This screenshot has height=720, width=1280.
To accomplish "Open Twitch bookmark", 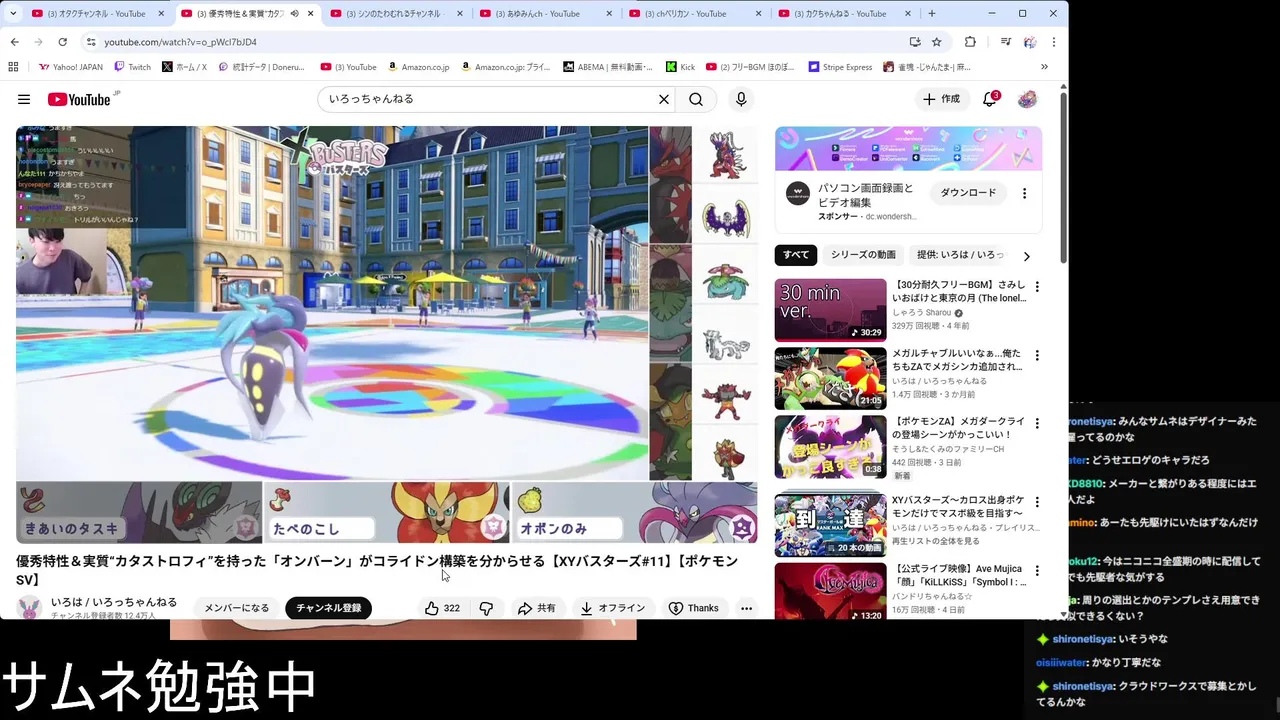I will click(132, 67).
